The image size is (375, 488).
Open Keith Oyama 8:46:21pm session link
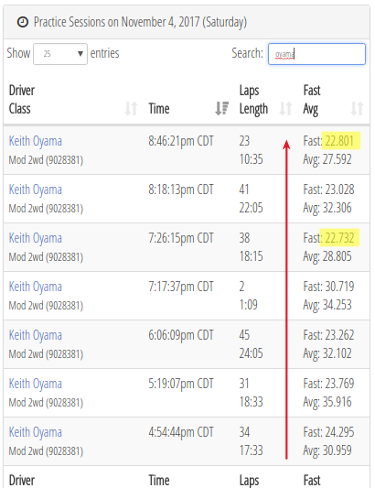(x=35, y=141)
